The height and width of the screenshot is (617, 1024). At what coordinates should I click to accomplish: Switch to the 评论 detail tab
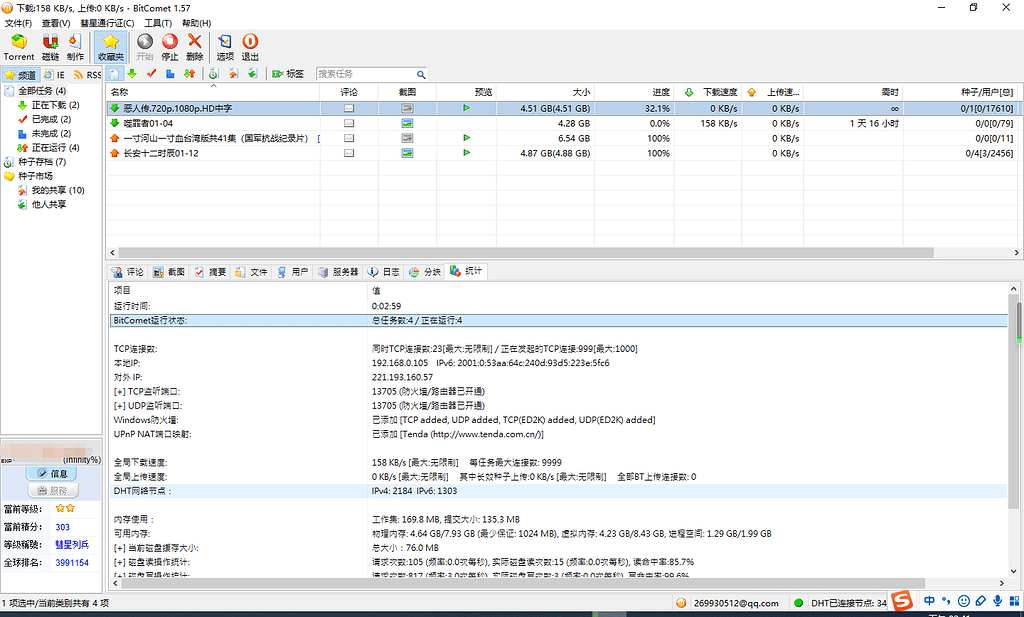pos(127,272)
